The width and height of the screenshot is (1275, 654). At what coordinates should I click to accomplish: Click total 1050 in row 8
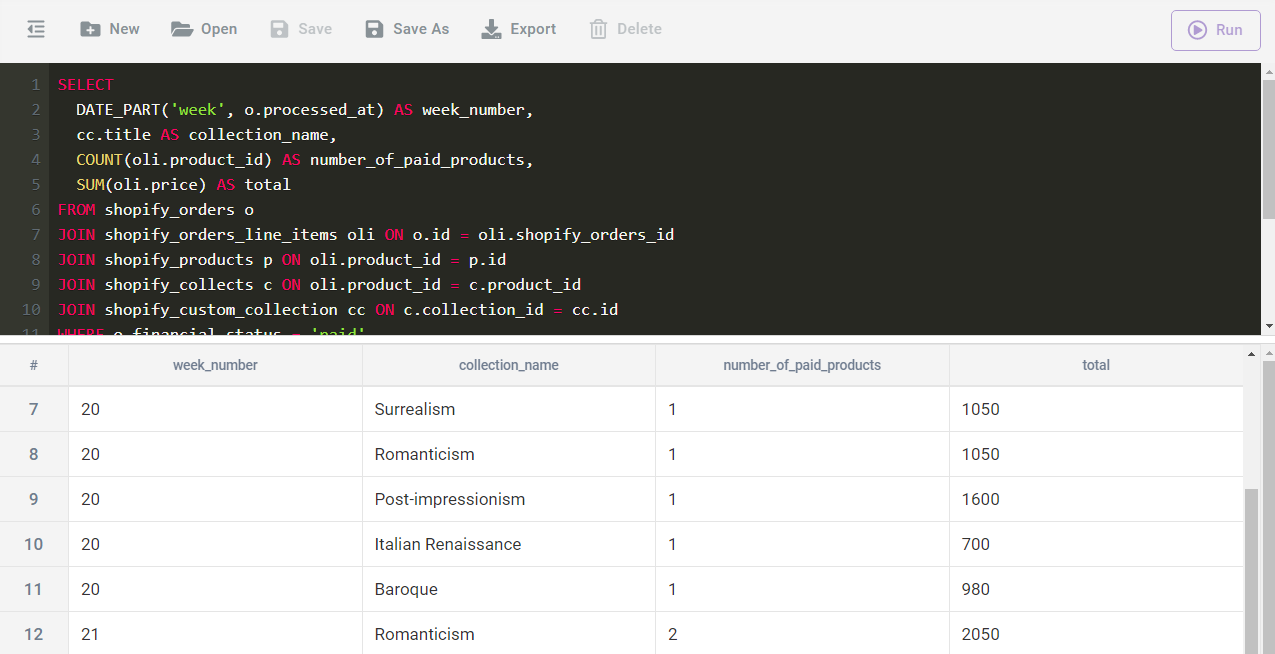[980, 454]
